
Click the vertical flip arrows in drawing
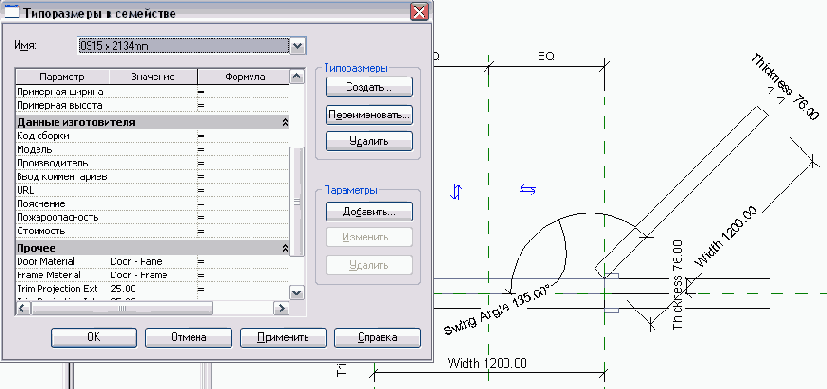(x=456, y=191)
